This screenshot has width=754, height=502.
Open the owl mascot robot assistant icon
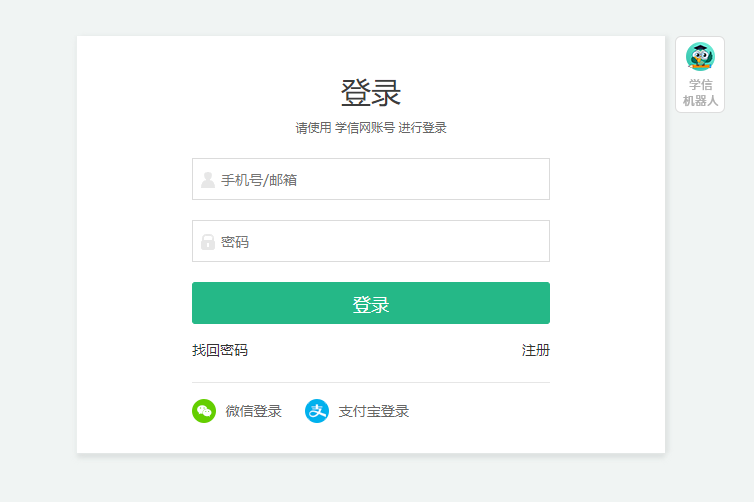pos(700,56)
